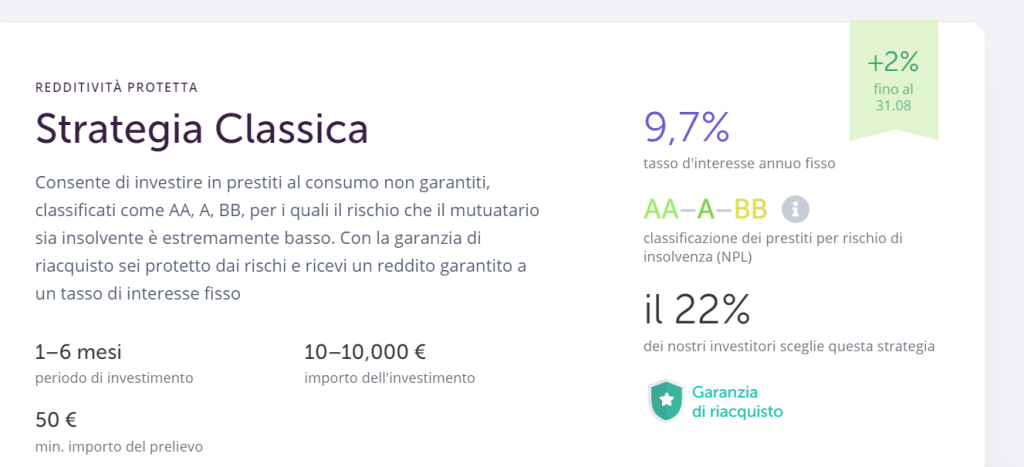Click the il 22% investors statistic
Screen dimensions: 1024x467
[697, 309]
